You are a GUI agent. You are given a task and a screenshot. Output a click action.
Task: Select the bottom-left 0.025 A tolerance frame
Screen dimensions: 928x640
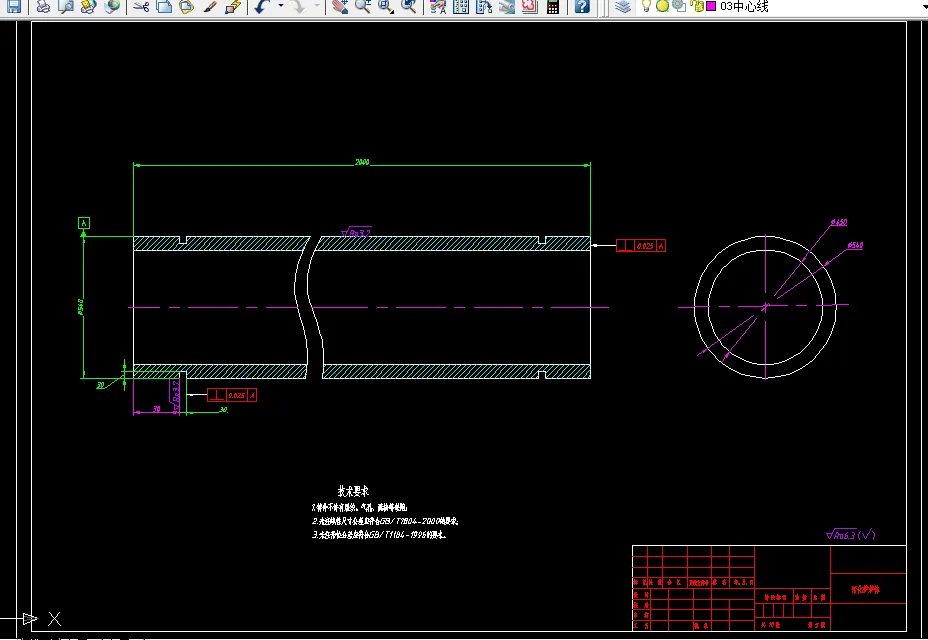[232, 395]
